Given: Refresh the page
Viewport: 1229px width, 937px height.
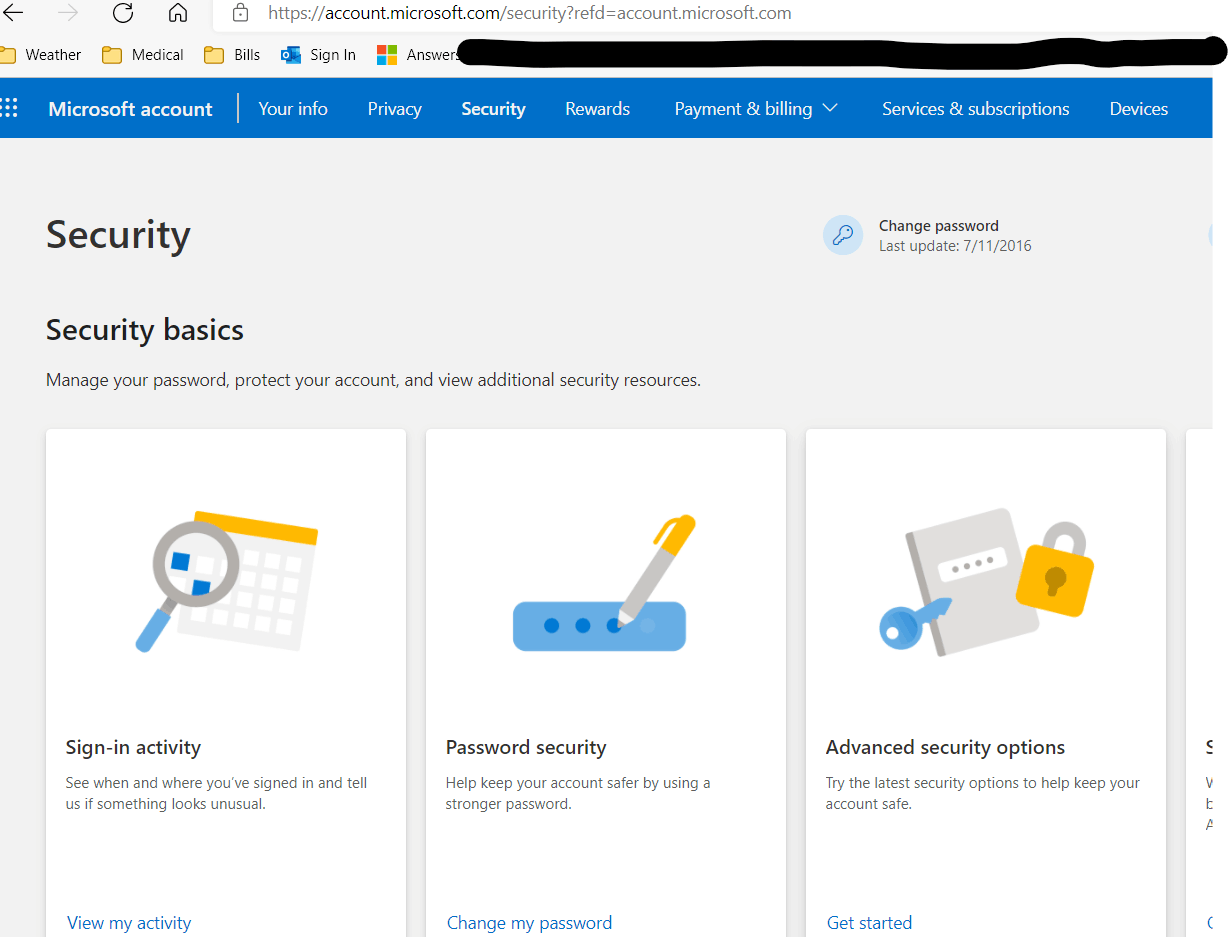Looking at the screenshot, I should click(x=122, y=14).
